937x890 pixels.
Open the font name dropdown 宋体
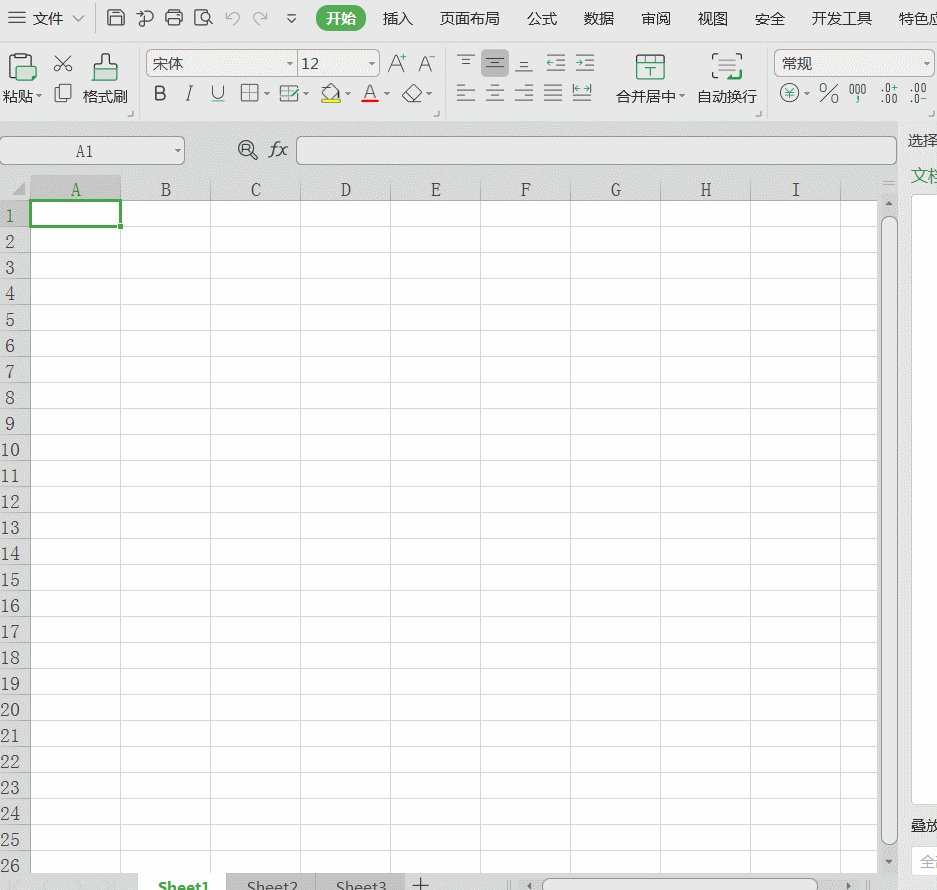tap(290, 63)
